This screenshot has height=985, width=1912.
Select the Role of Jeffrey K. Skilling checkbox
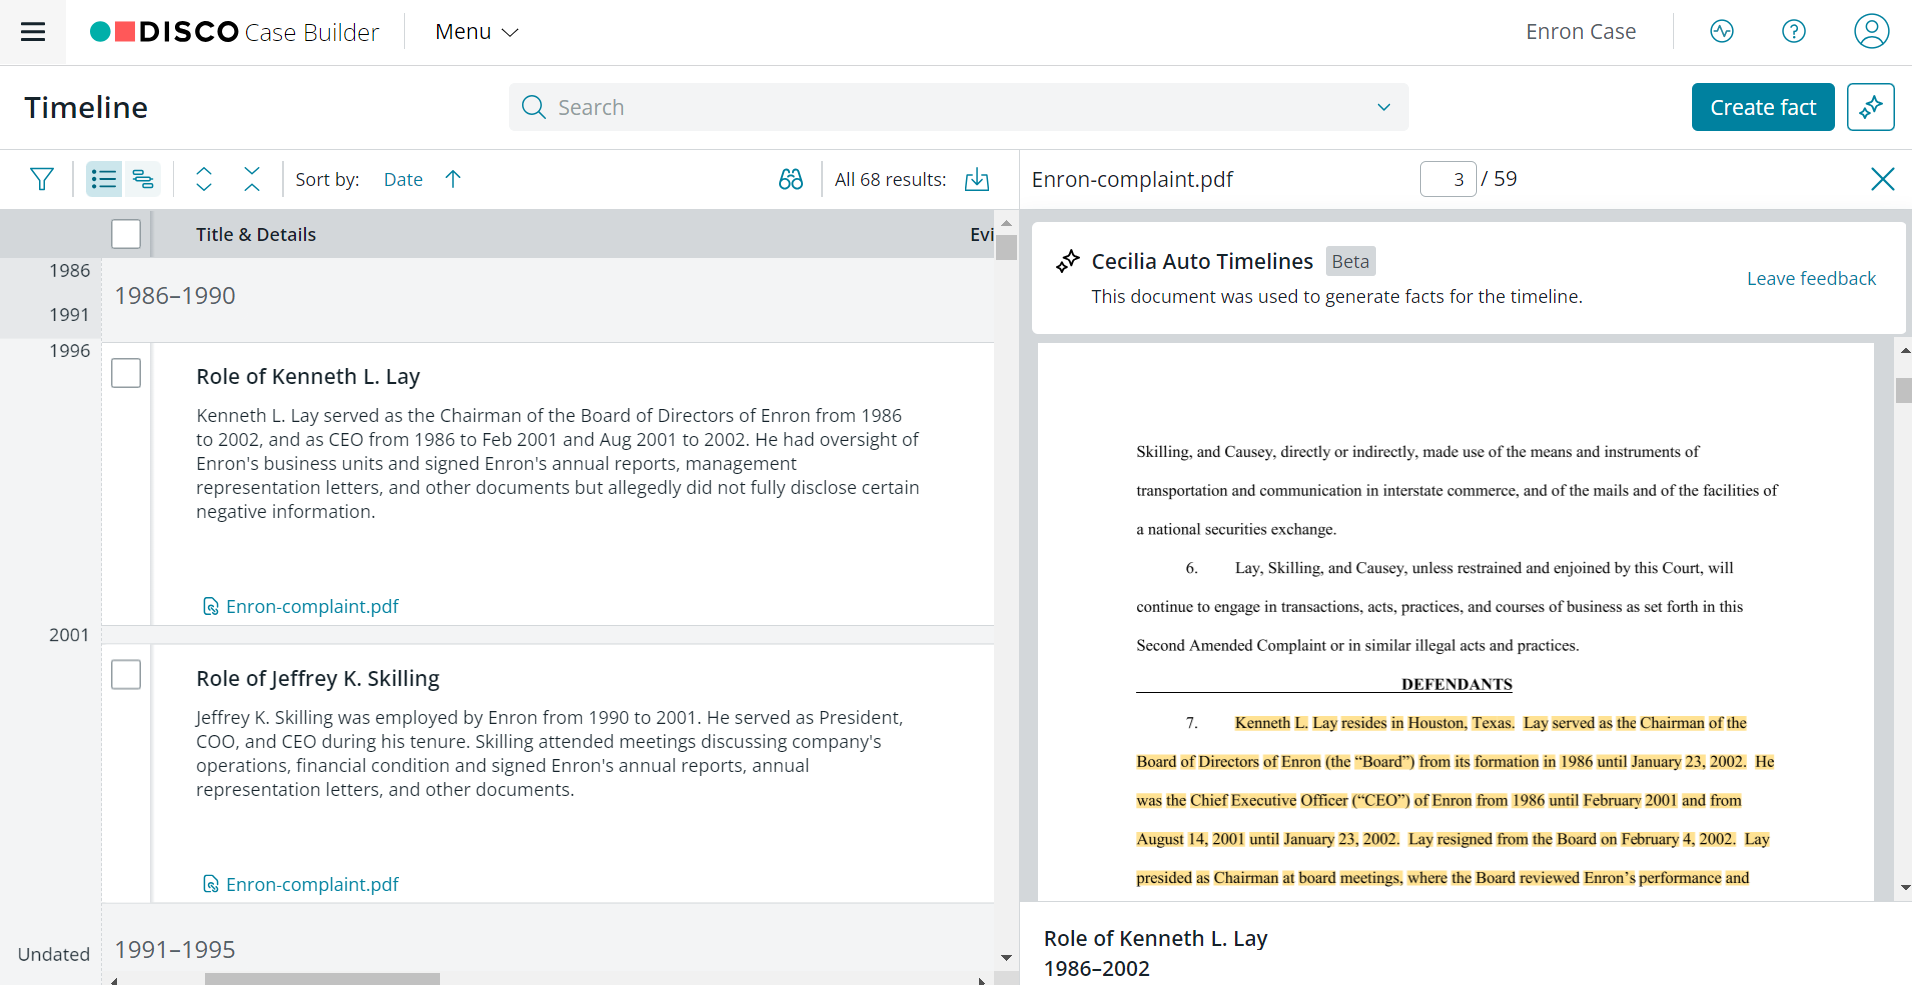click(x=126, y=675)
